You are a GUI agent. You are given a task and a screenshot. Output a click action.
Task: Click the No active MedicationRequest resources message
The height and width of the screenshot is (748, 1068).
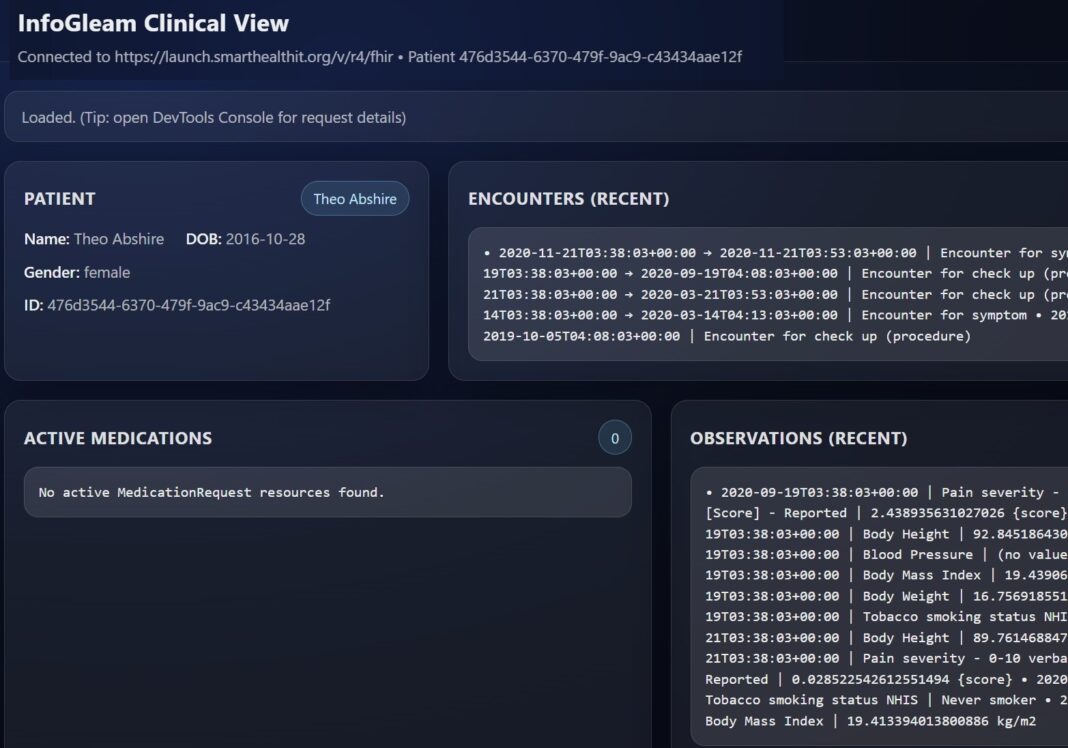[x=211, y=493]
